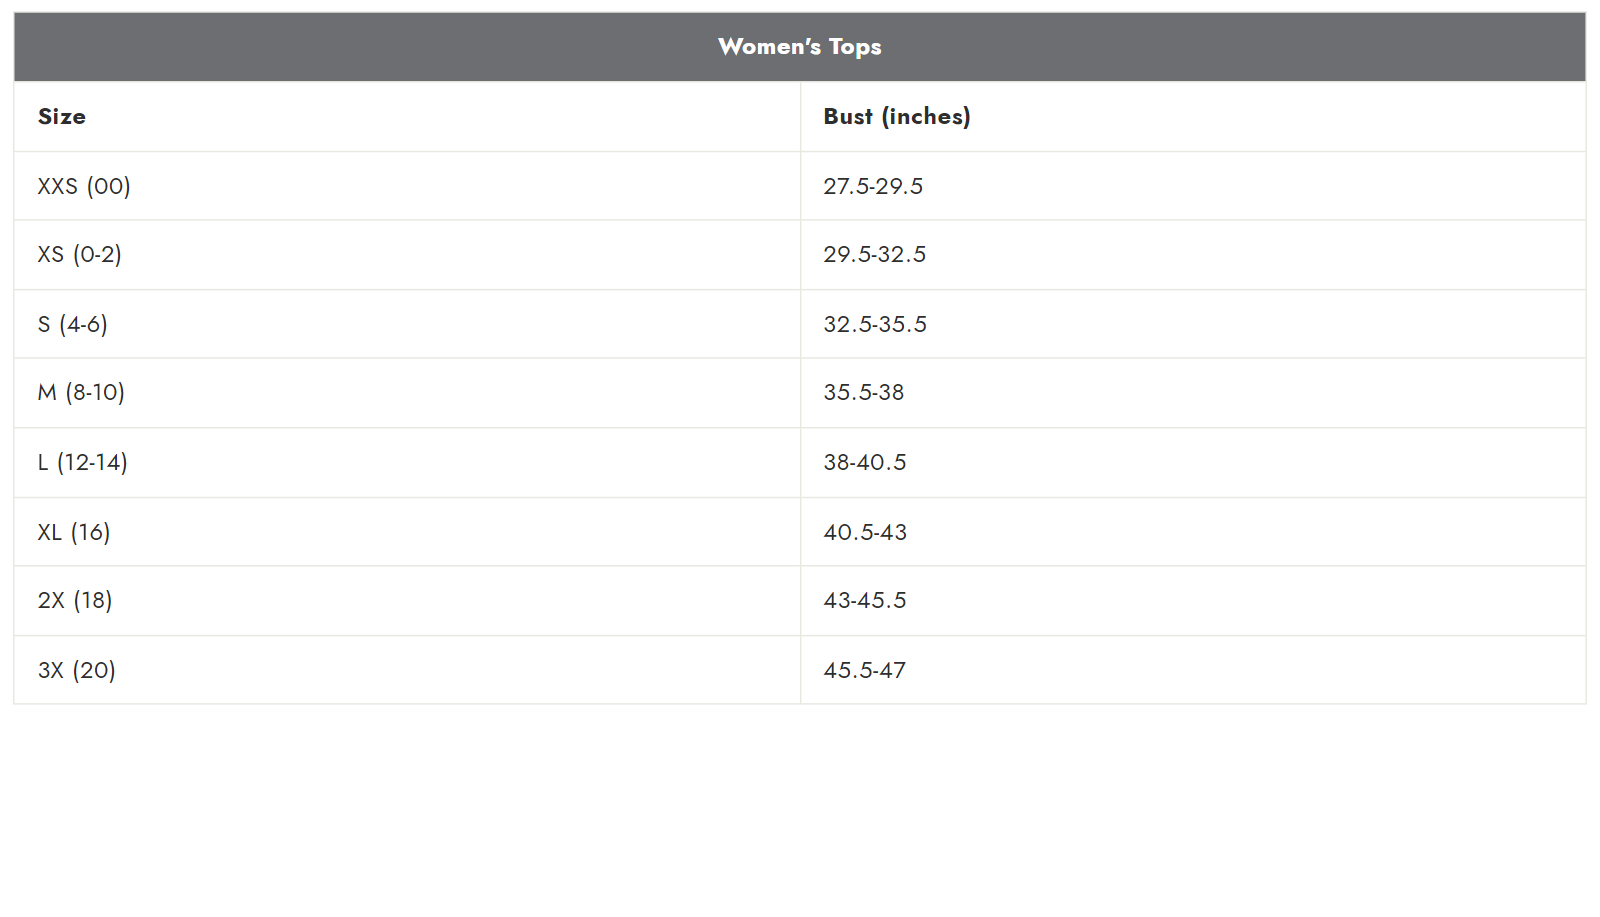Click the XL (16) size cell
Viewport: 1600px width, 917px height.
(407, 532)
